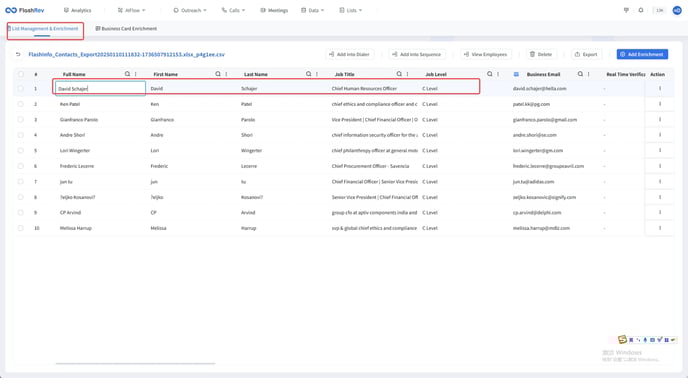Click the Delete button
Viewport: 688px width, 378px height.
[541, 54]
